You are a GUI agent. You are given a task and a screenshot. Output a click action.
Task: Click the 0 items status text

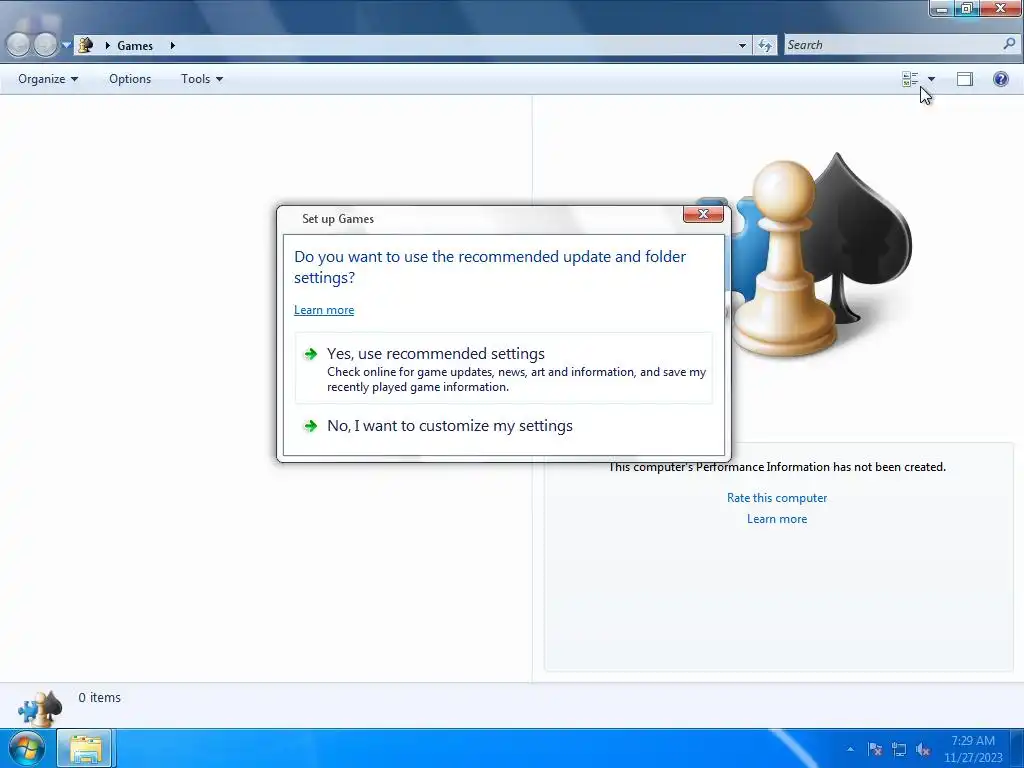point(99,697)
